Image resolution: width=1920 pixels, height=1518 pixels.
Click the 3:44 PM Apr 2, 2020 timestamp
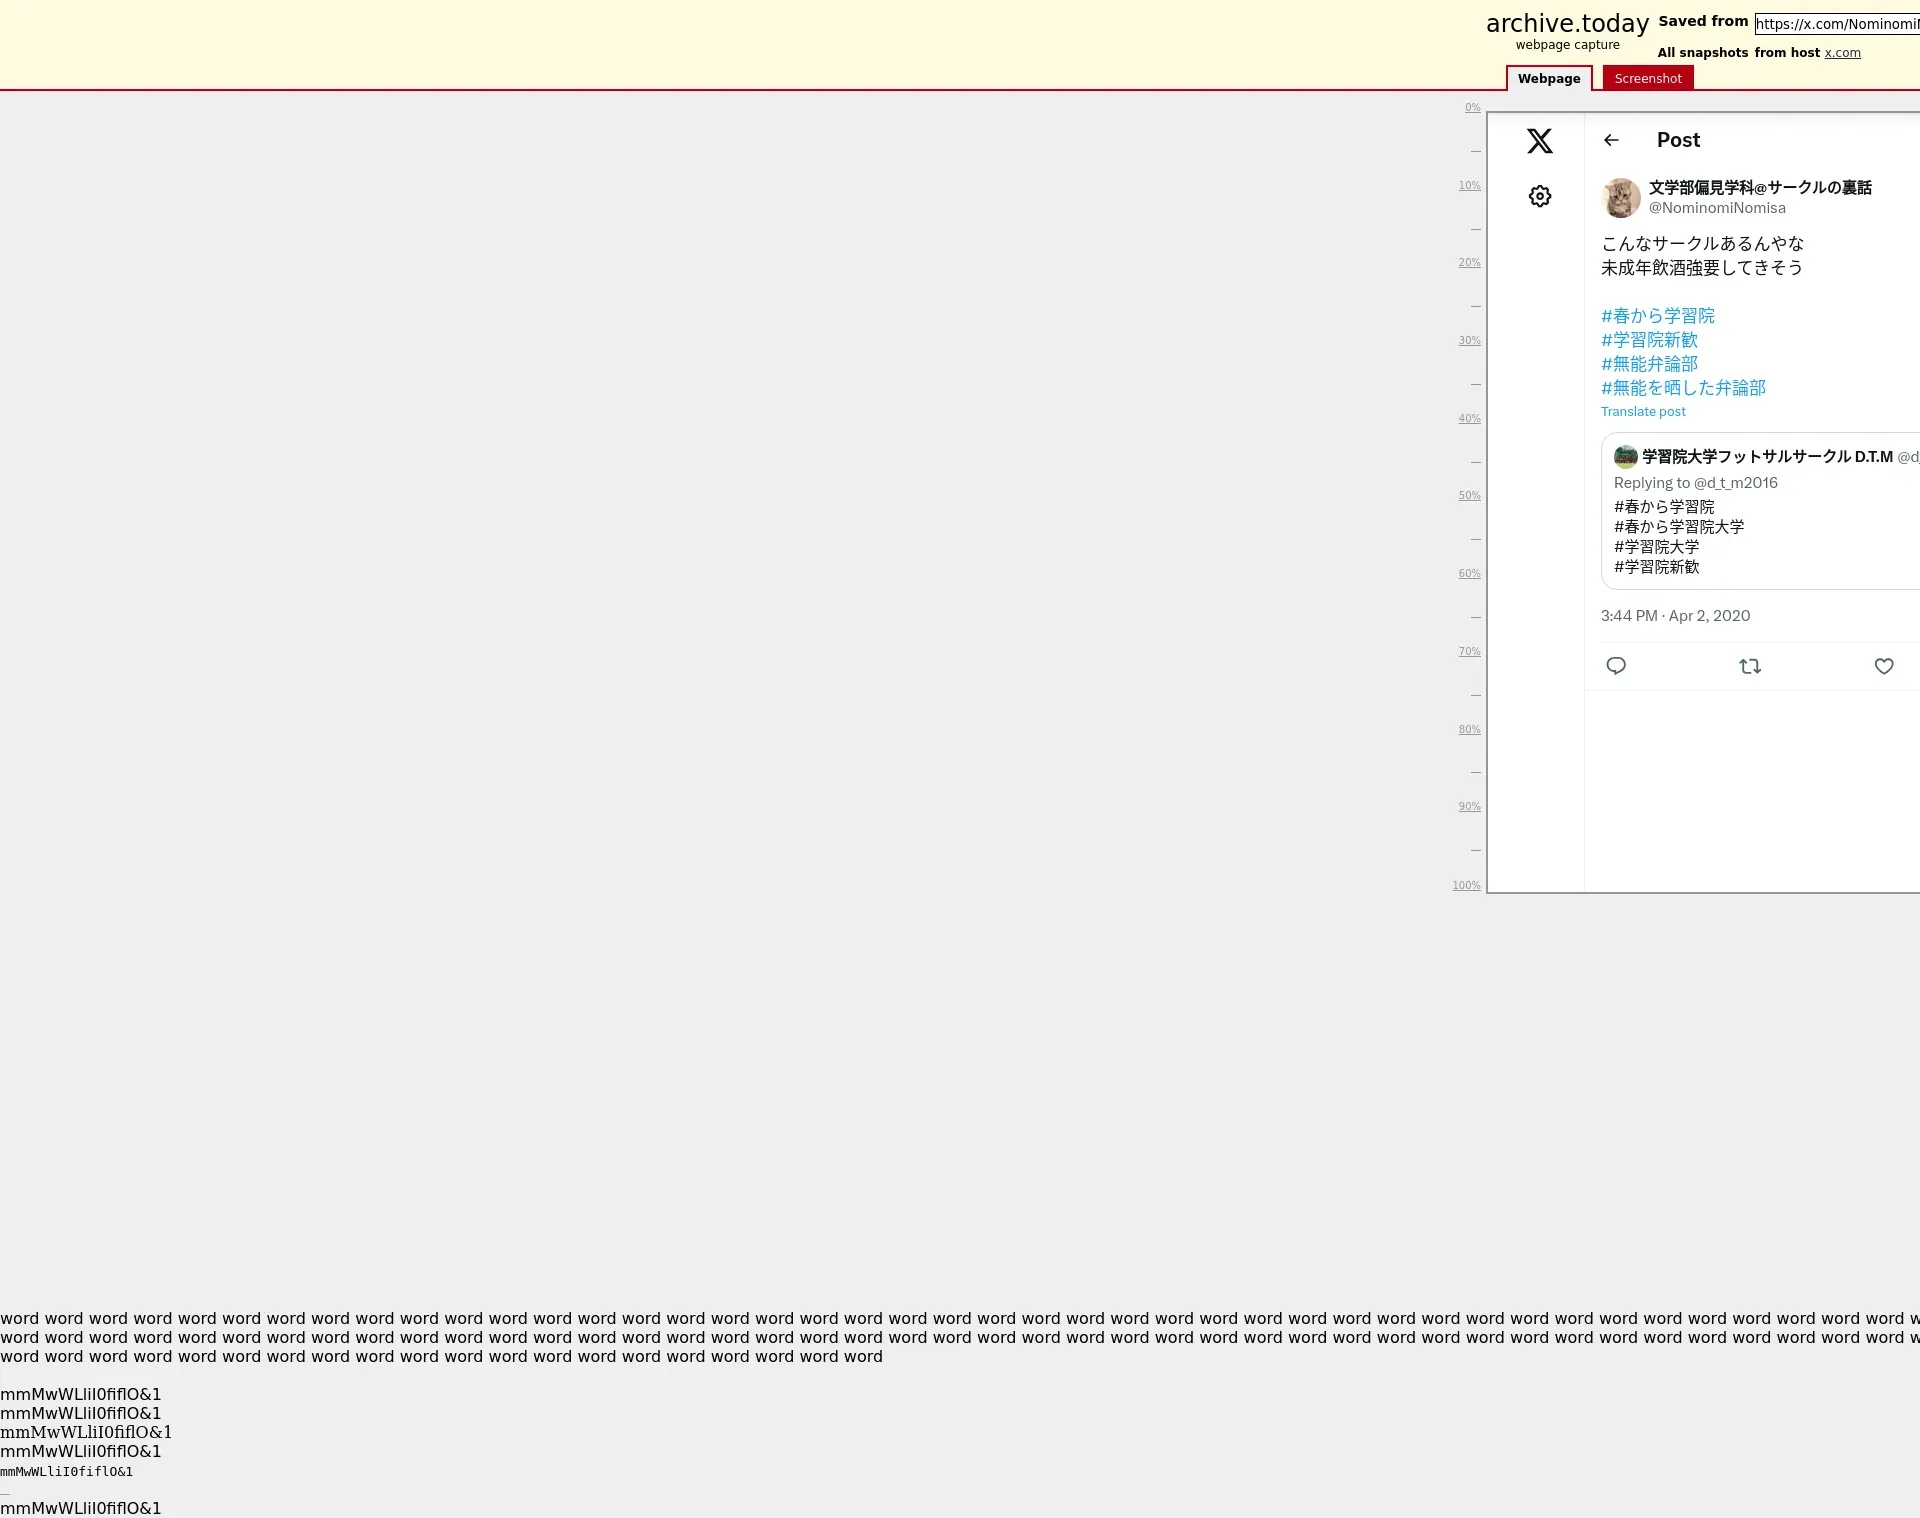pyautogui.click(x=1675, y=616)
